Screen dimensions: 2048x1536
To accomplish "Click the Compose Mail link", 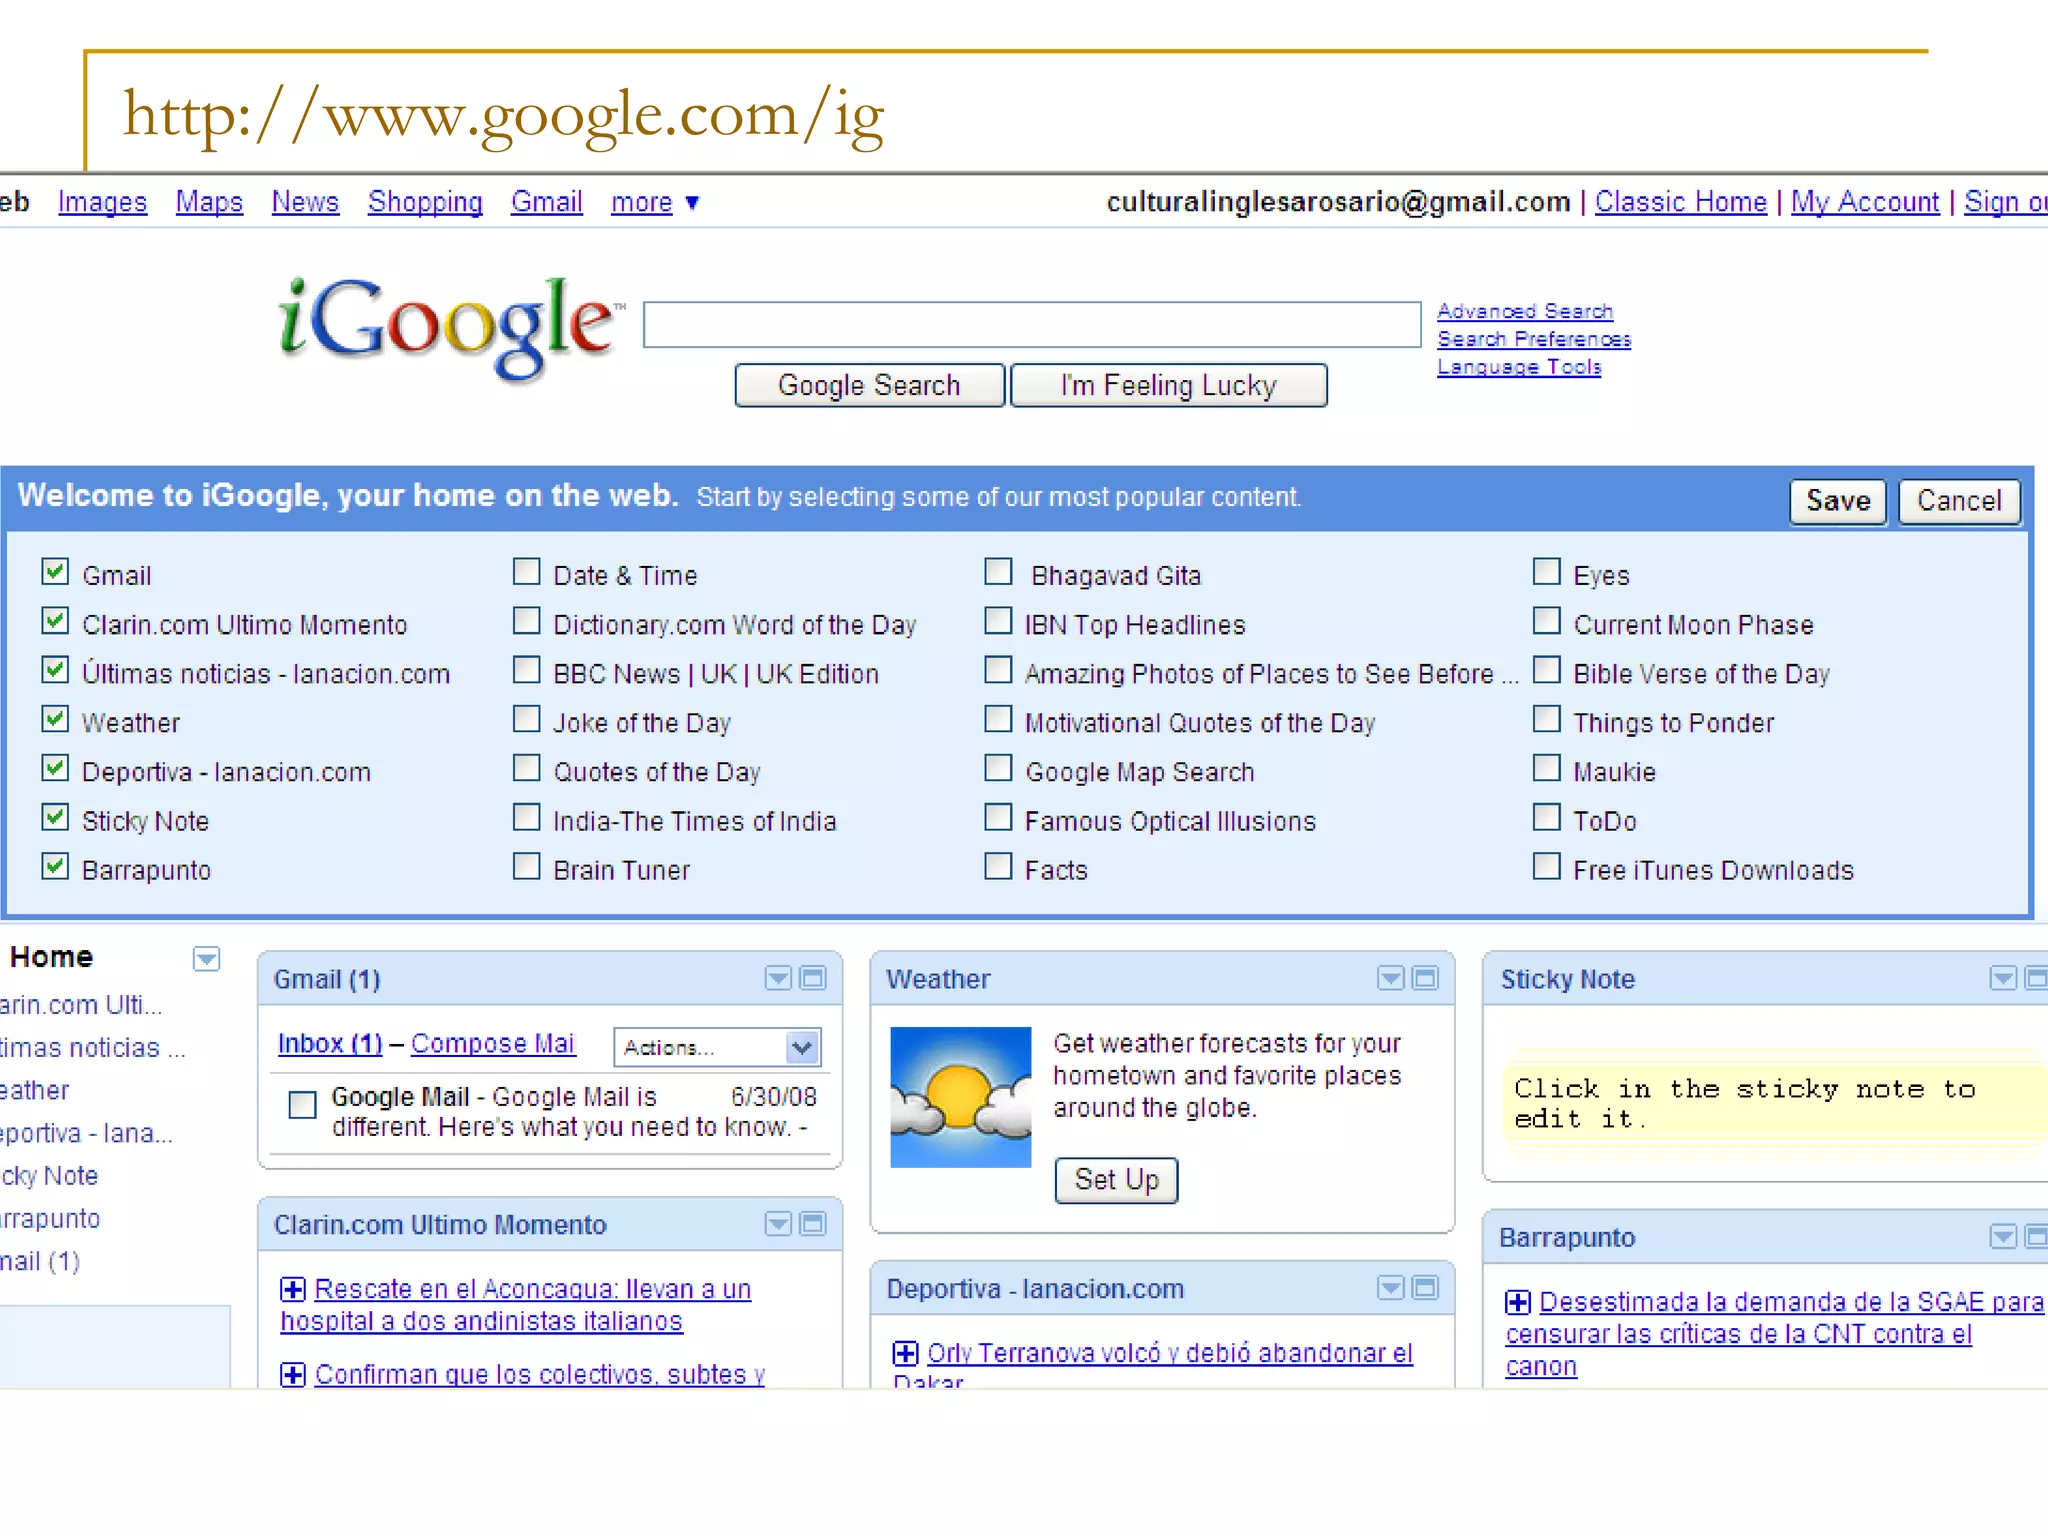I will 493,1043.
